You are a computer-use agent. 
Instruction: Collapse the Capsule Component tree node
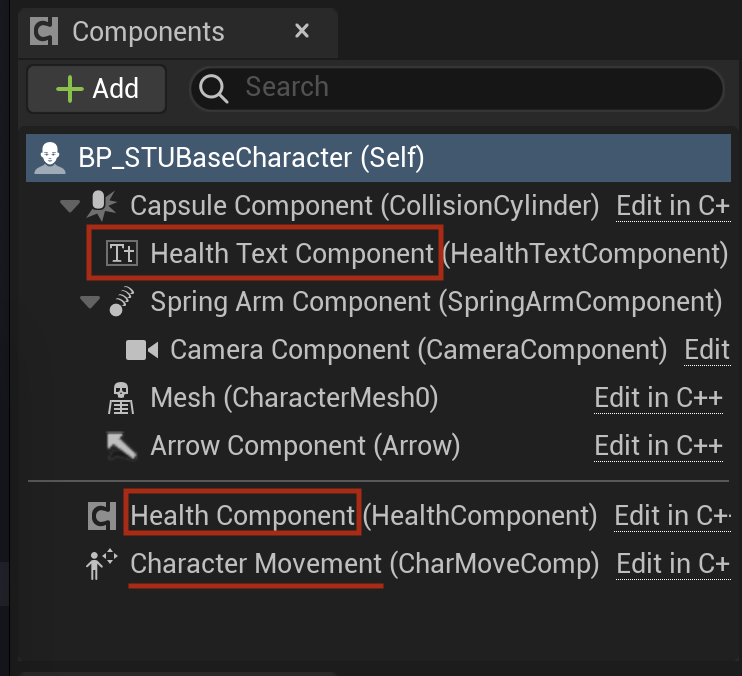click(70, 206)
